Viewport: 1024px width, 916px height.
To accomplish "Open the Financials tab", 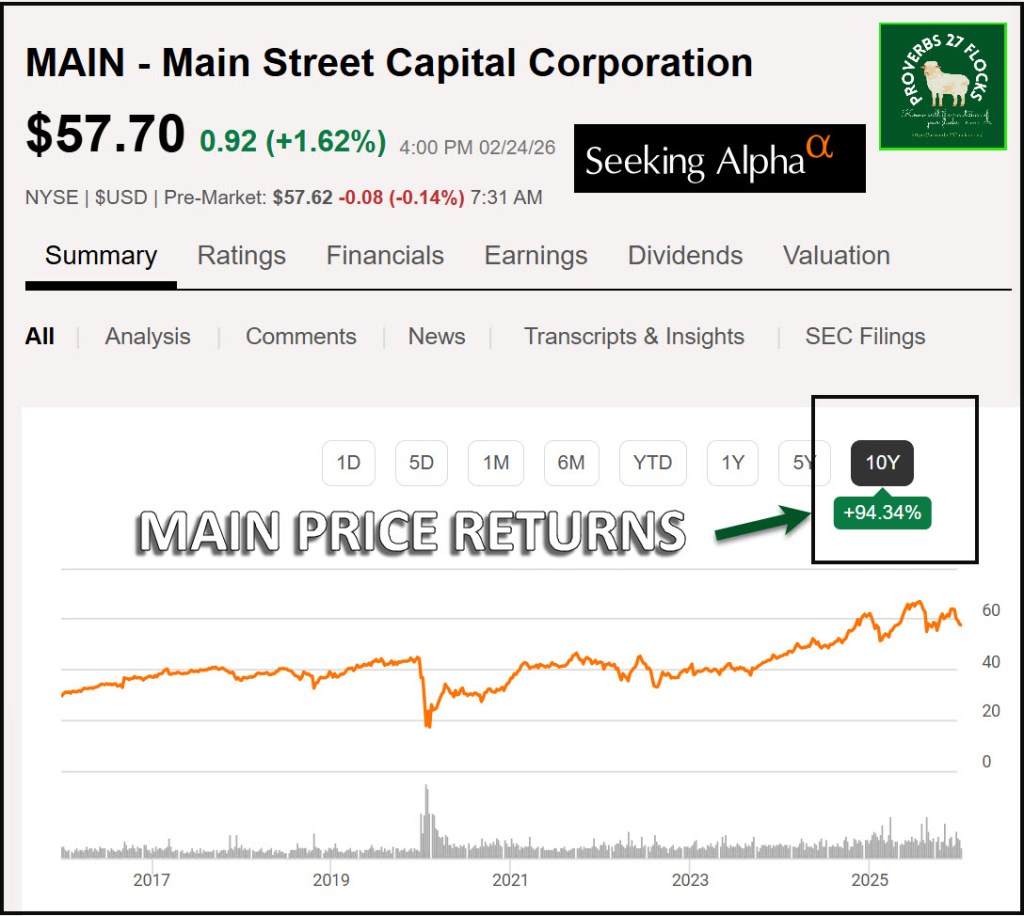I will (x=385, y=255).
